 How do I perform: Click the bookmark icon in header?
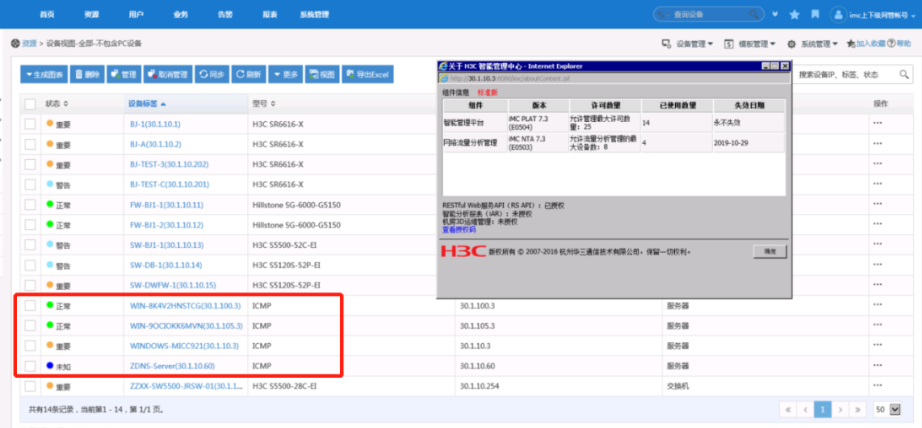coord(815,14)
